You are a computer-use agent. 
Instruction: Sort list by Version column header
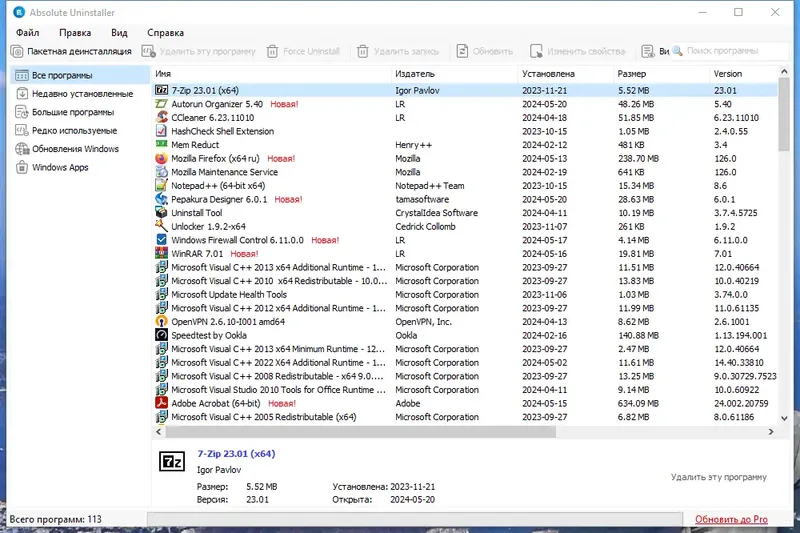point(743,74)
